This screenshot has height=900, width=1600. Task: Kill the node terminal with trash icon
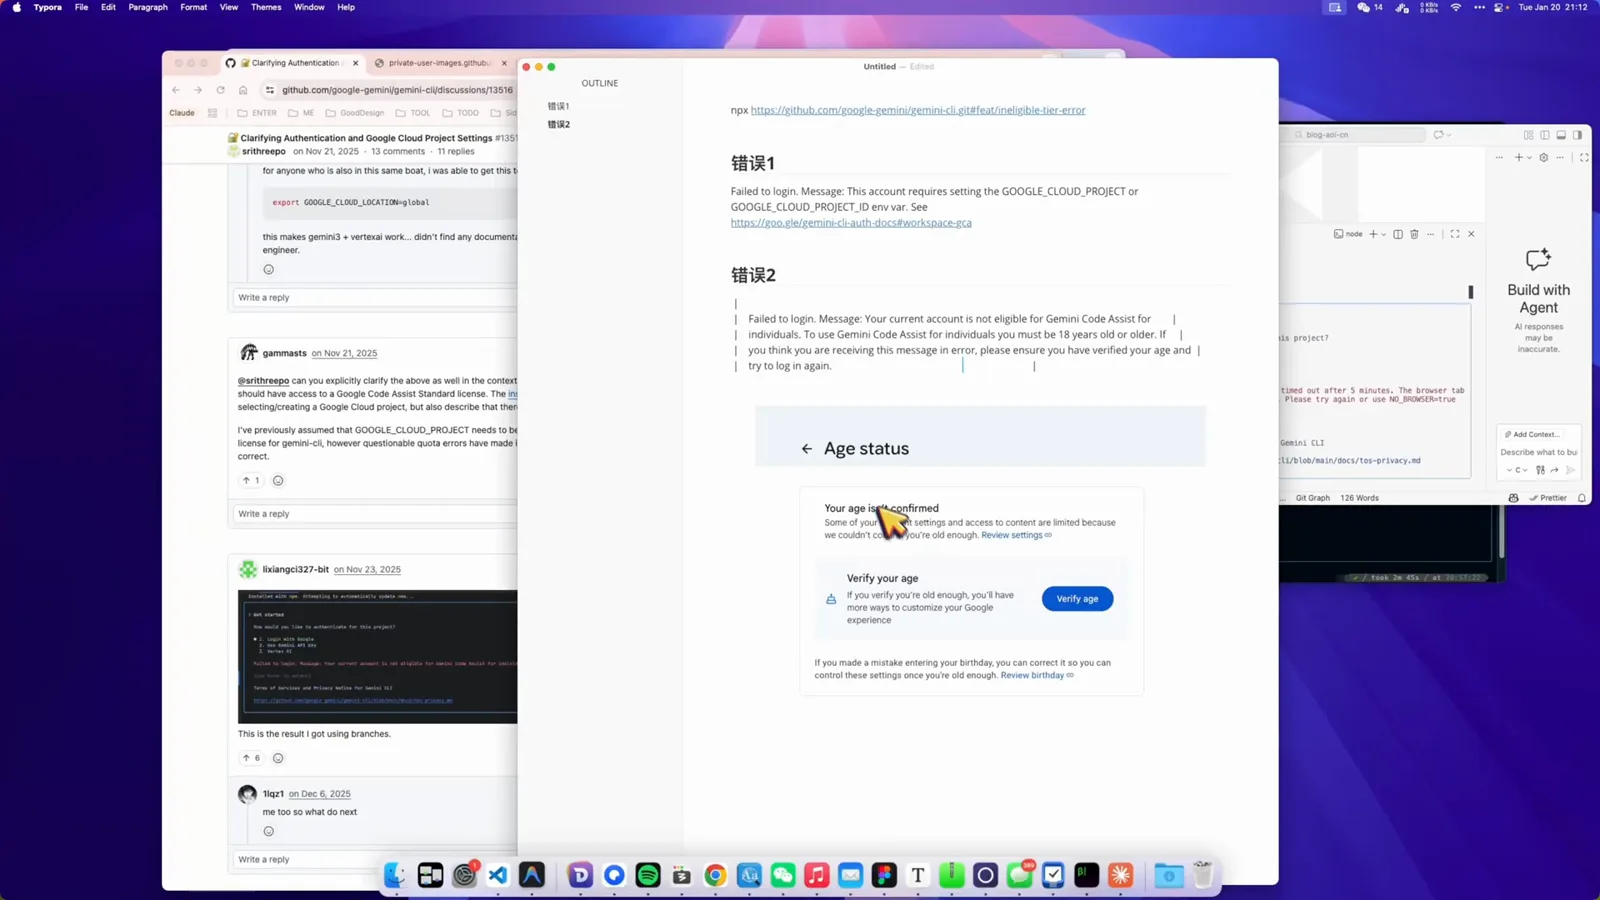[1414, 234]
